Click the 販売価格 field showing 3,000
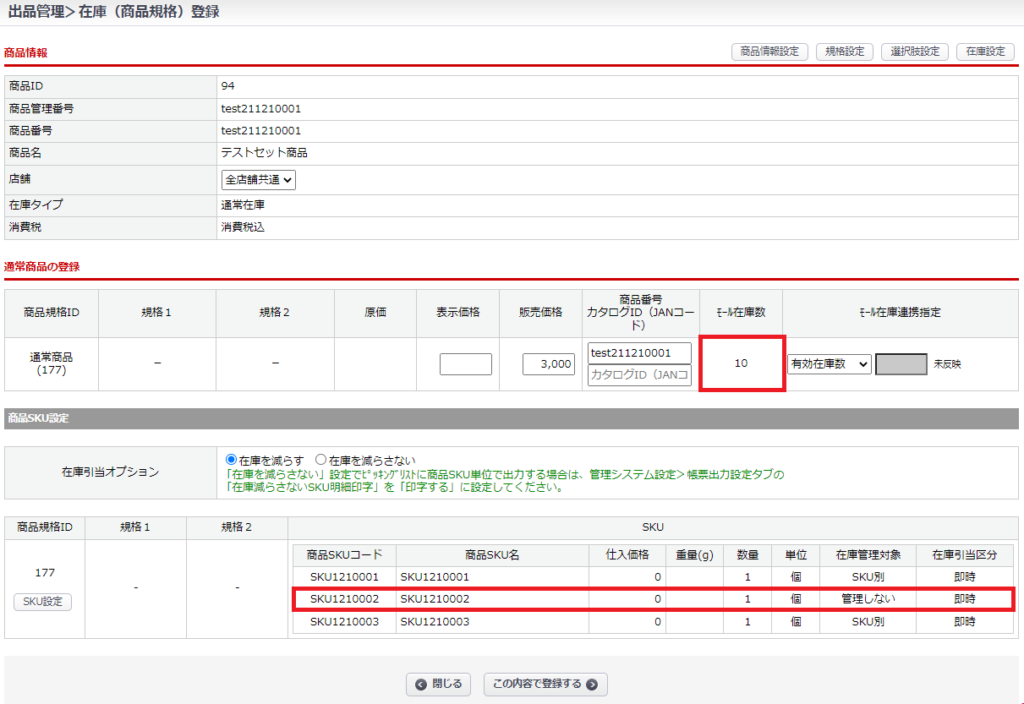This screenshot has width=1024, height=704. pos(549,364)
